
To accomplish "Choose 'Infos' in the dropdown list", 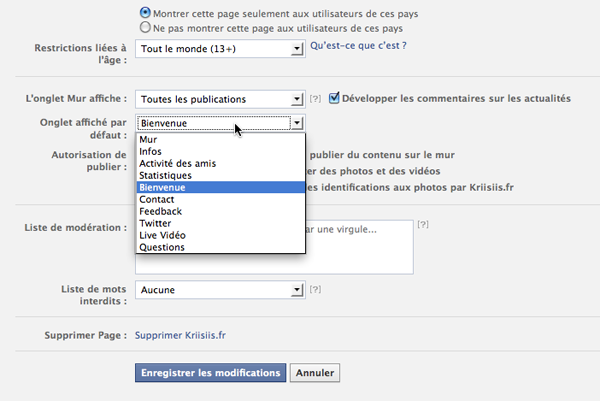I will pyautogui.click(x=151, y=151).
